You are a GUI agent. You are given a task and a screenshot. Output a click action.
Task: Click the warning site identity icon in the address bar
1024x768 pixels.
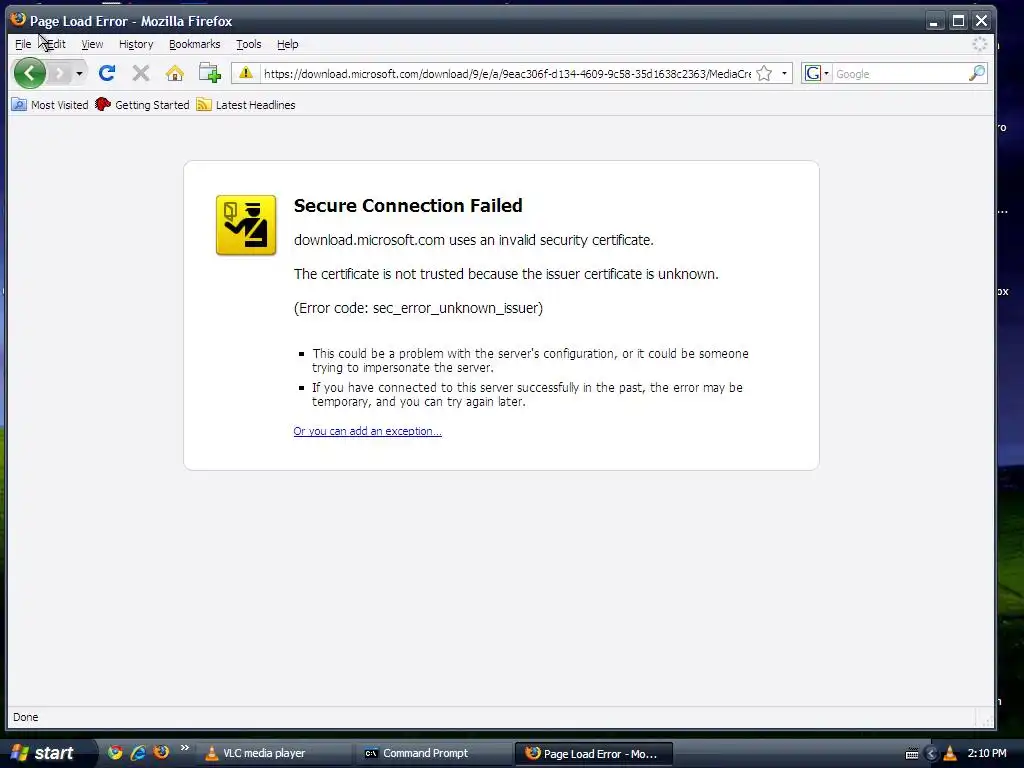tap(246, 73)
